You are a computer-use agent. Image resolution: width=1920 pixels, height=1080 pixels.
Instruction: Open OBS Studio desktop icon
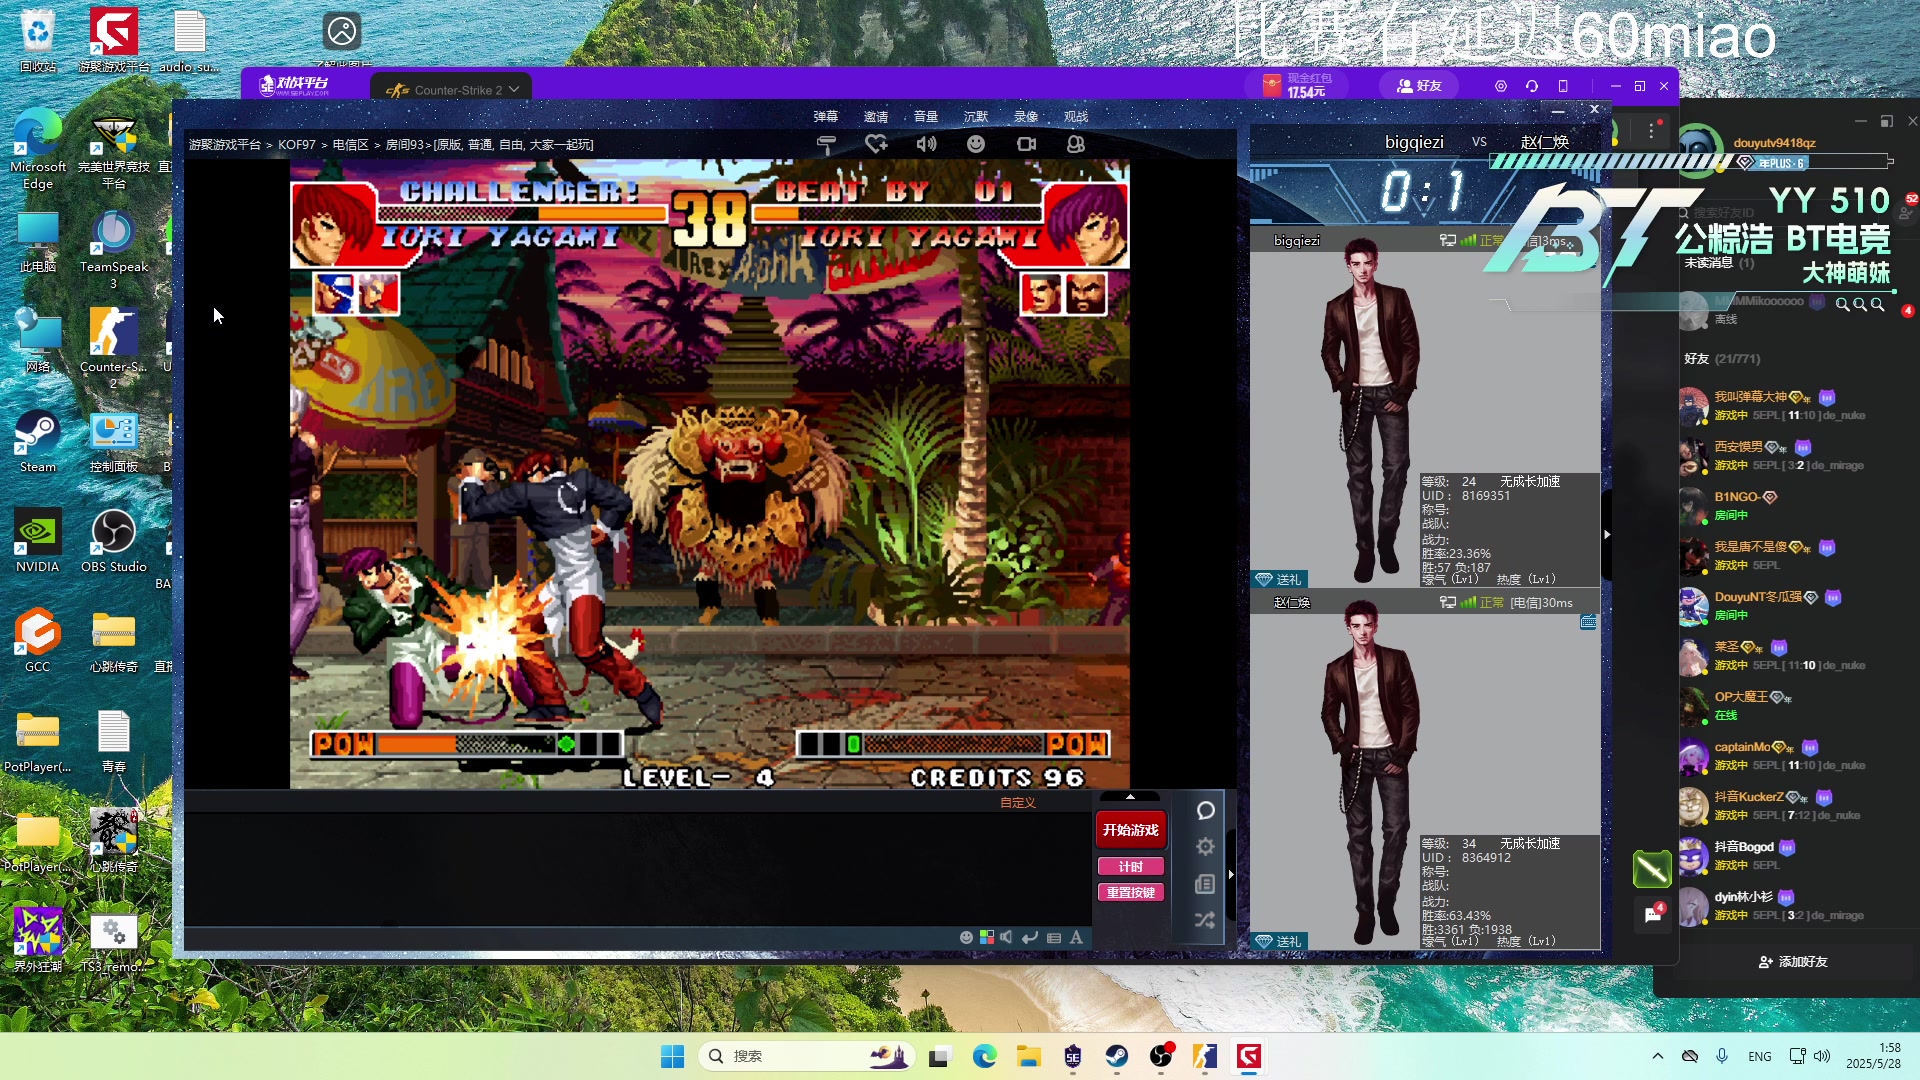113,541
